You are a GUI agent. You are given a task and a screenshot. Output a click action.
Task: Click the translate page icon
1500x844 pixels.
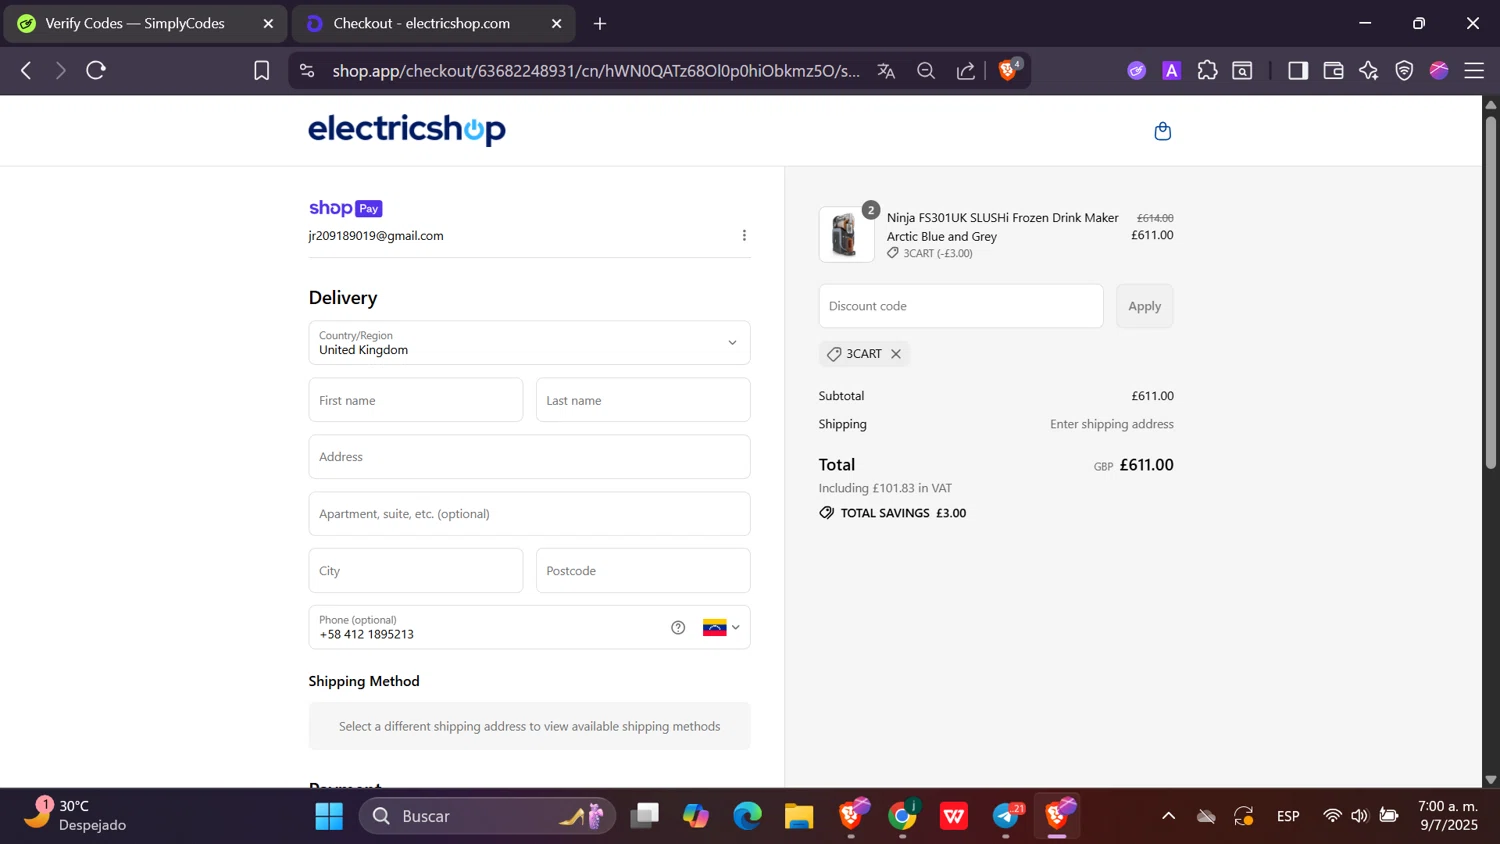pyautogui.click(x=886, y=71)
